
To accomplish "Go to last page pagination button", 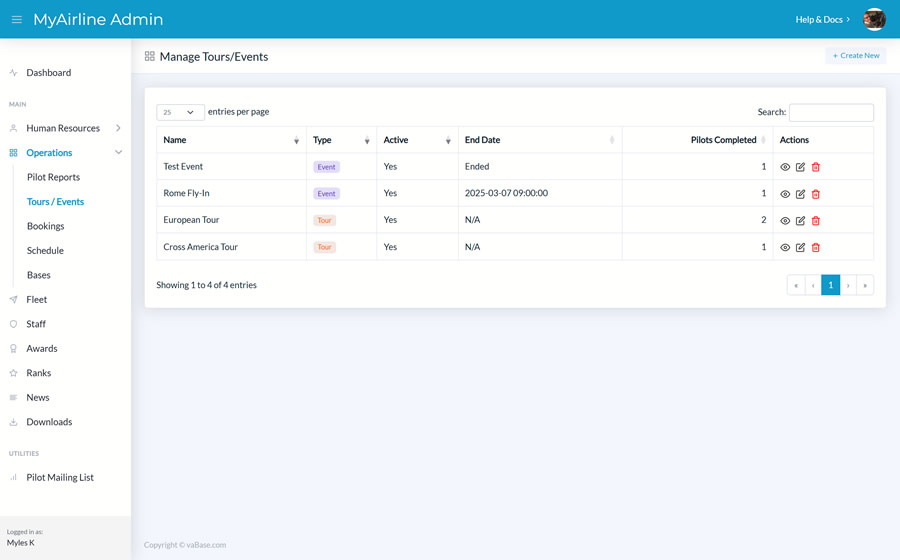I will [x=865, y=285].
